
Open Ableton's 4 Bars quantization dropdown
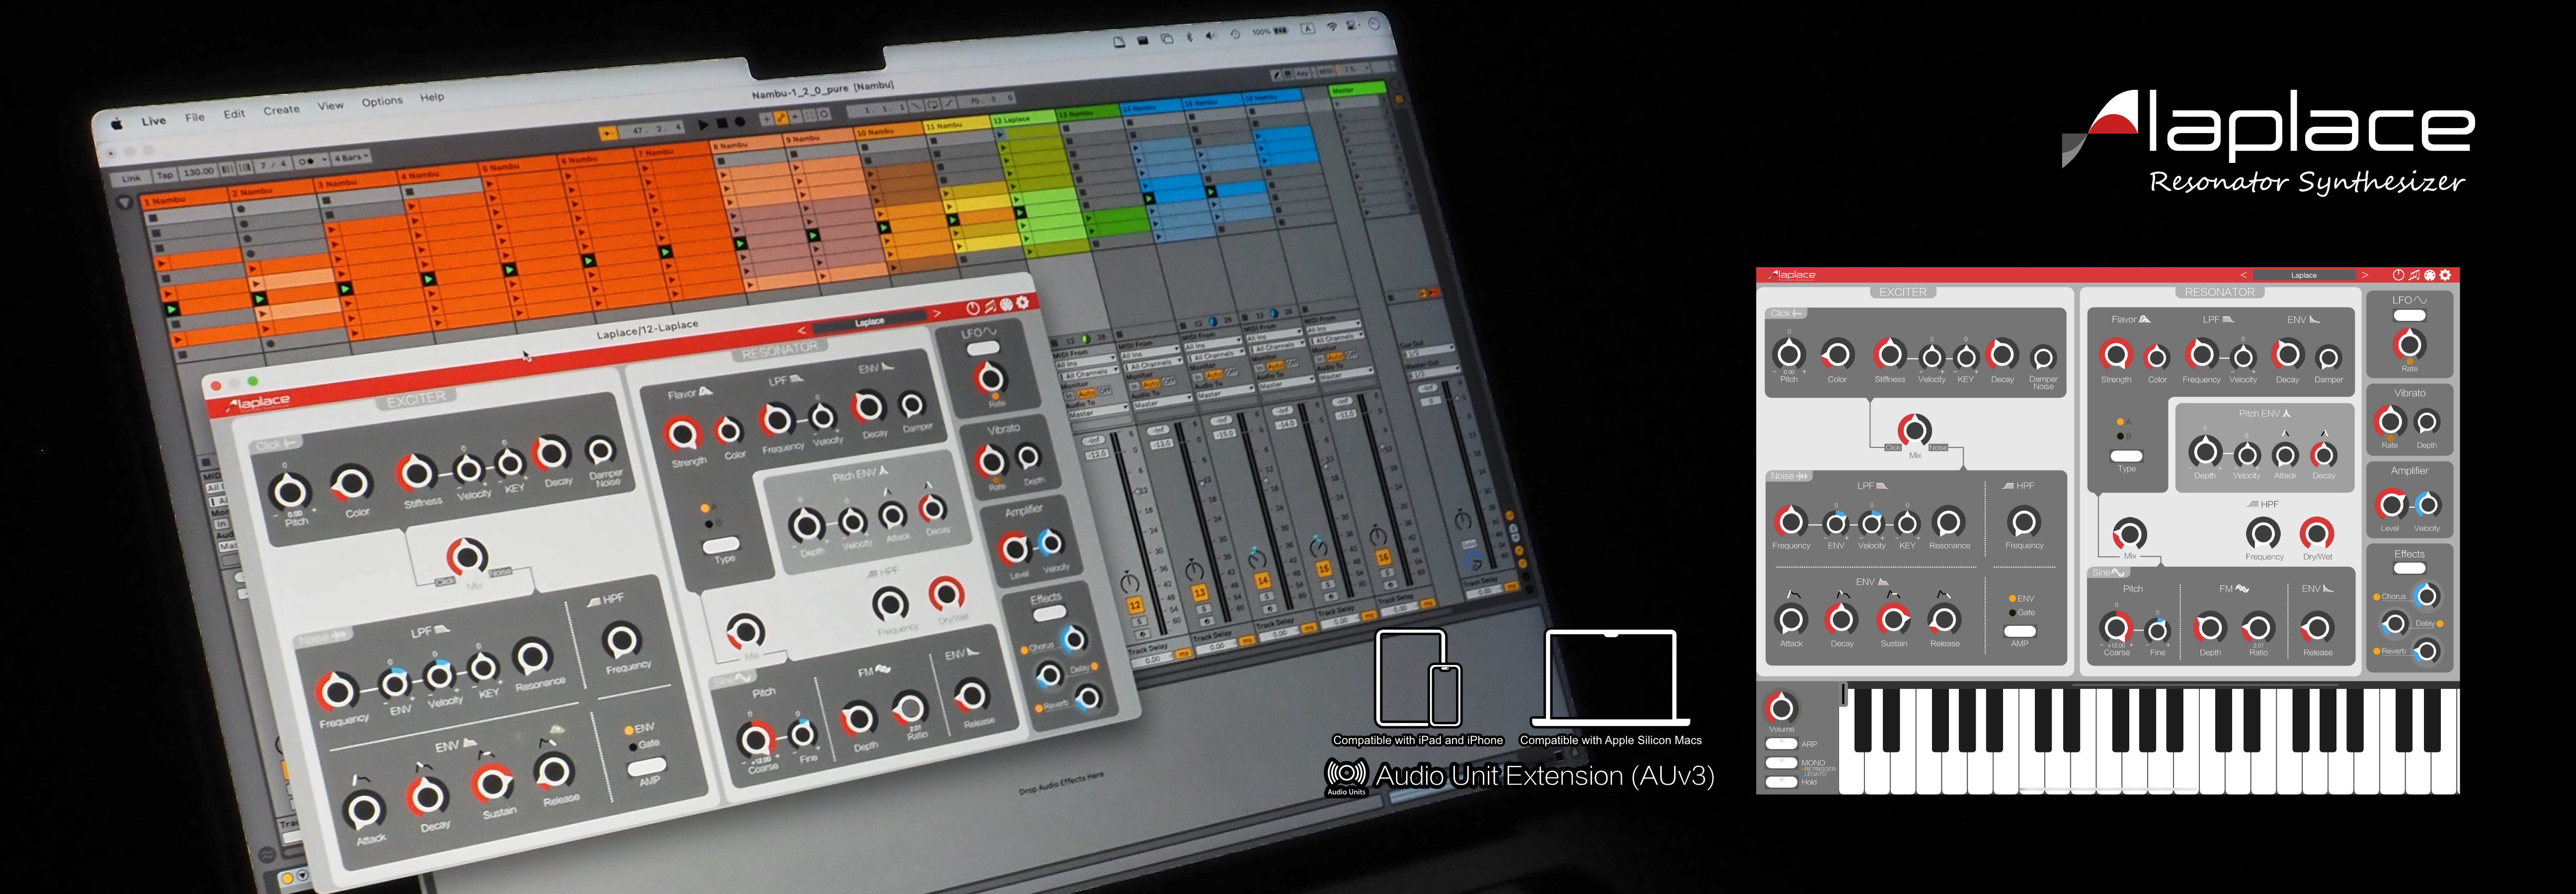pos(351,157)
